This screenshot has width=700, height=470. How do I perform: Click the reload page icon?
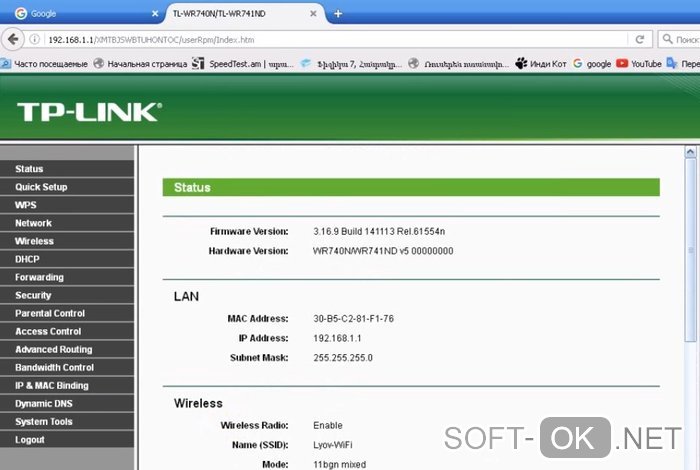point(640,39)
